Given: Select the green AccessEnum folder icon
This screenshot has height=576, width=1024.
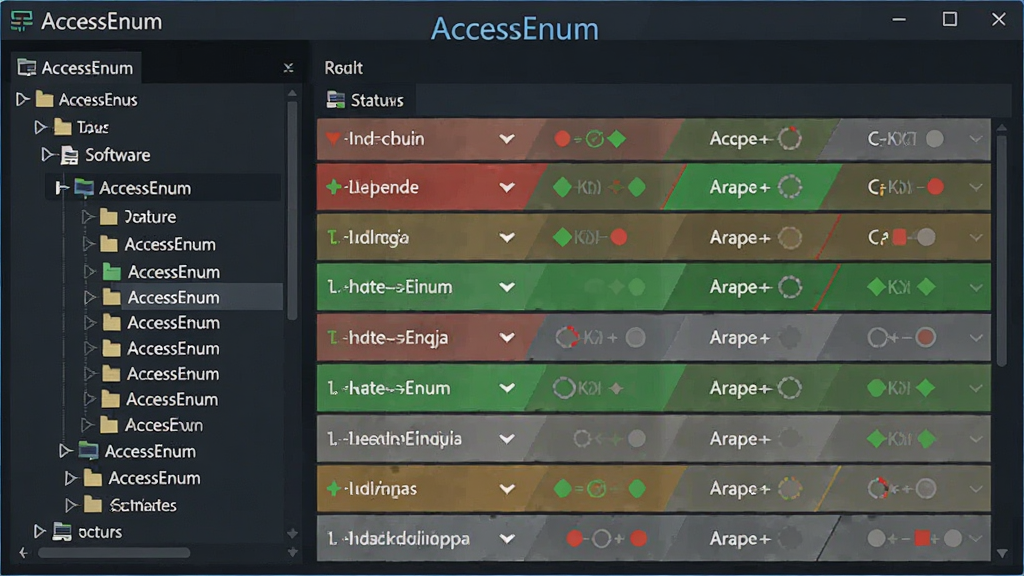Looking at the screenshot, I should click(112, 272).
